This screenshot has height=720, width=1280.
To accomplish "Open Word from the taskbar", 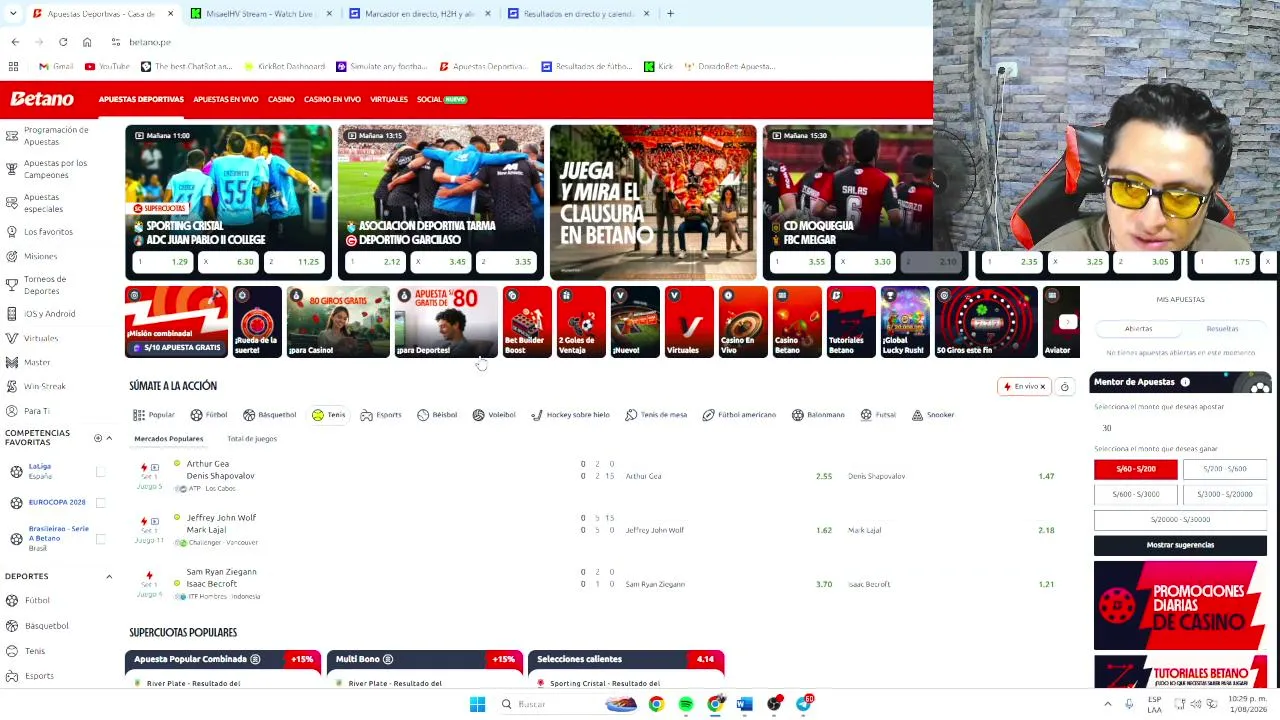I will [x=745, y=704].
